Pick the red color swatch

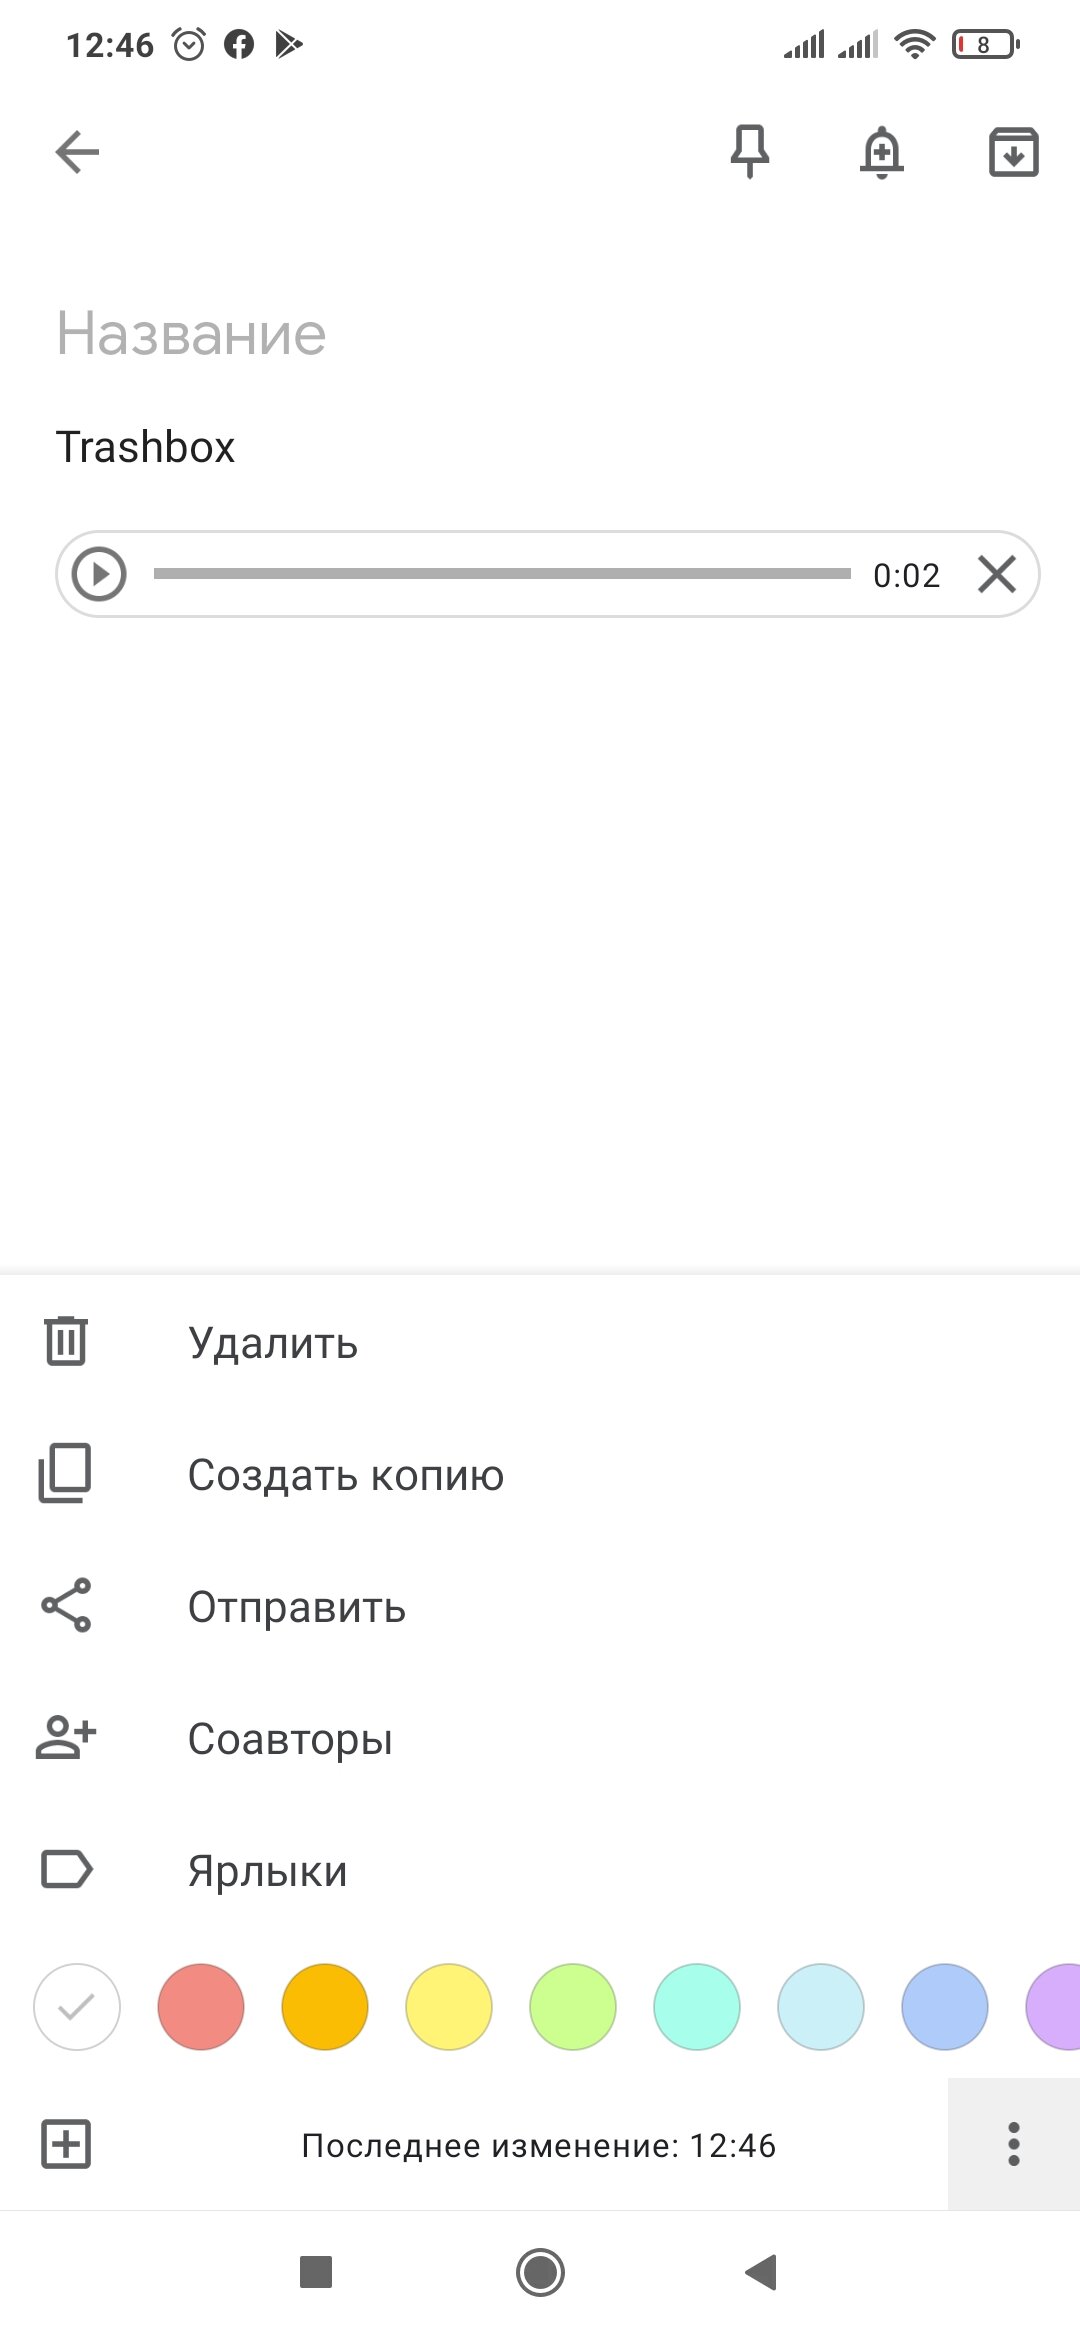[201, 2007]
